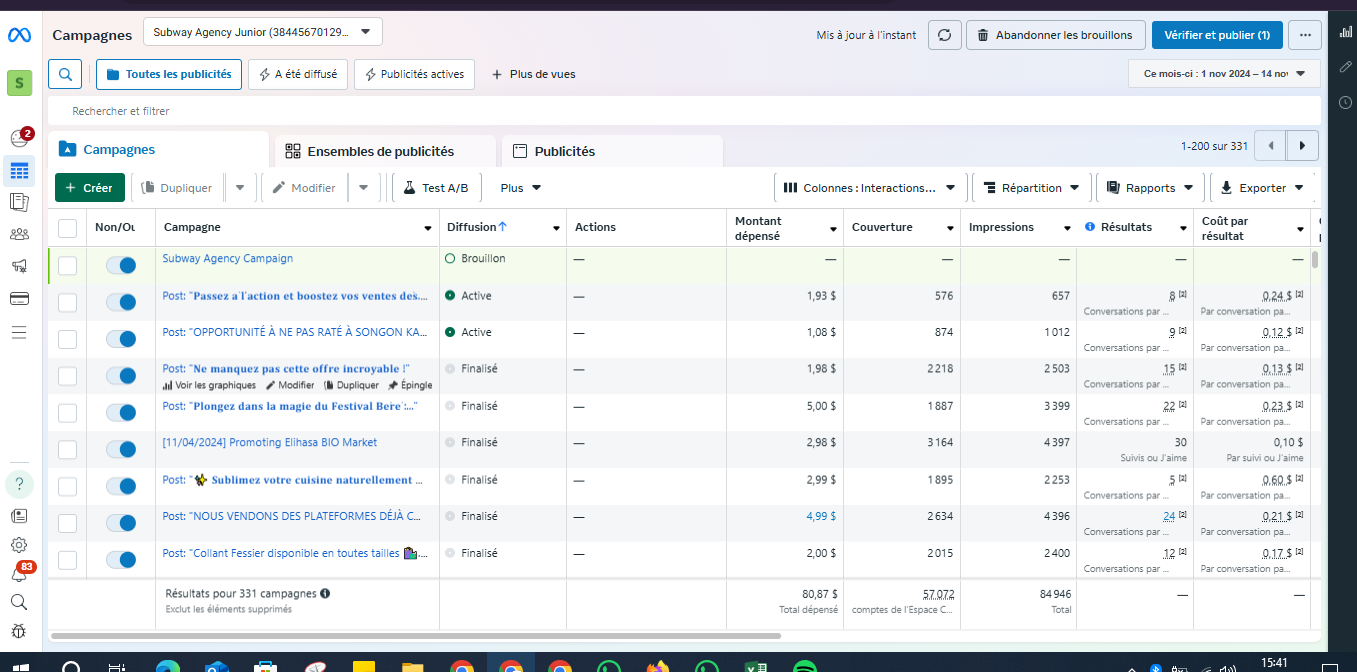
Task: Open the help question mark icon
Action: pyautogui.click(x=20, y=484)
